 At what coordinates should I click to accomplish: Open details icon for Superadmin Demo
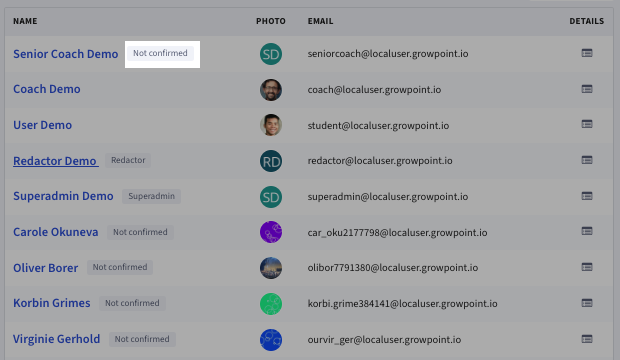(x=587, y=196)
